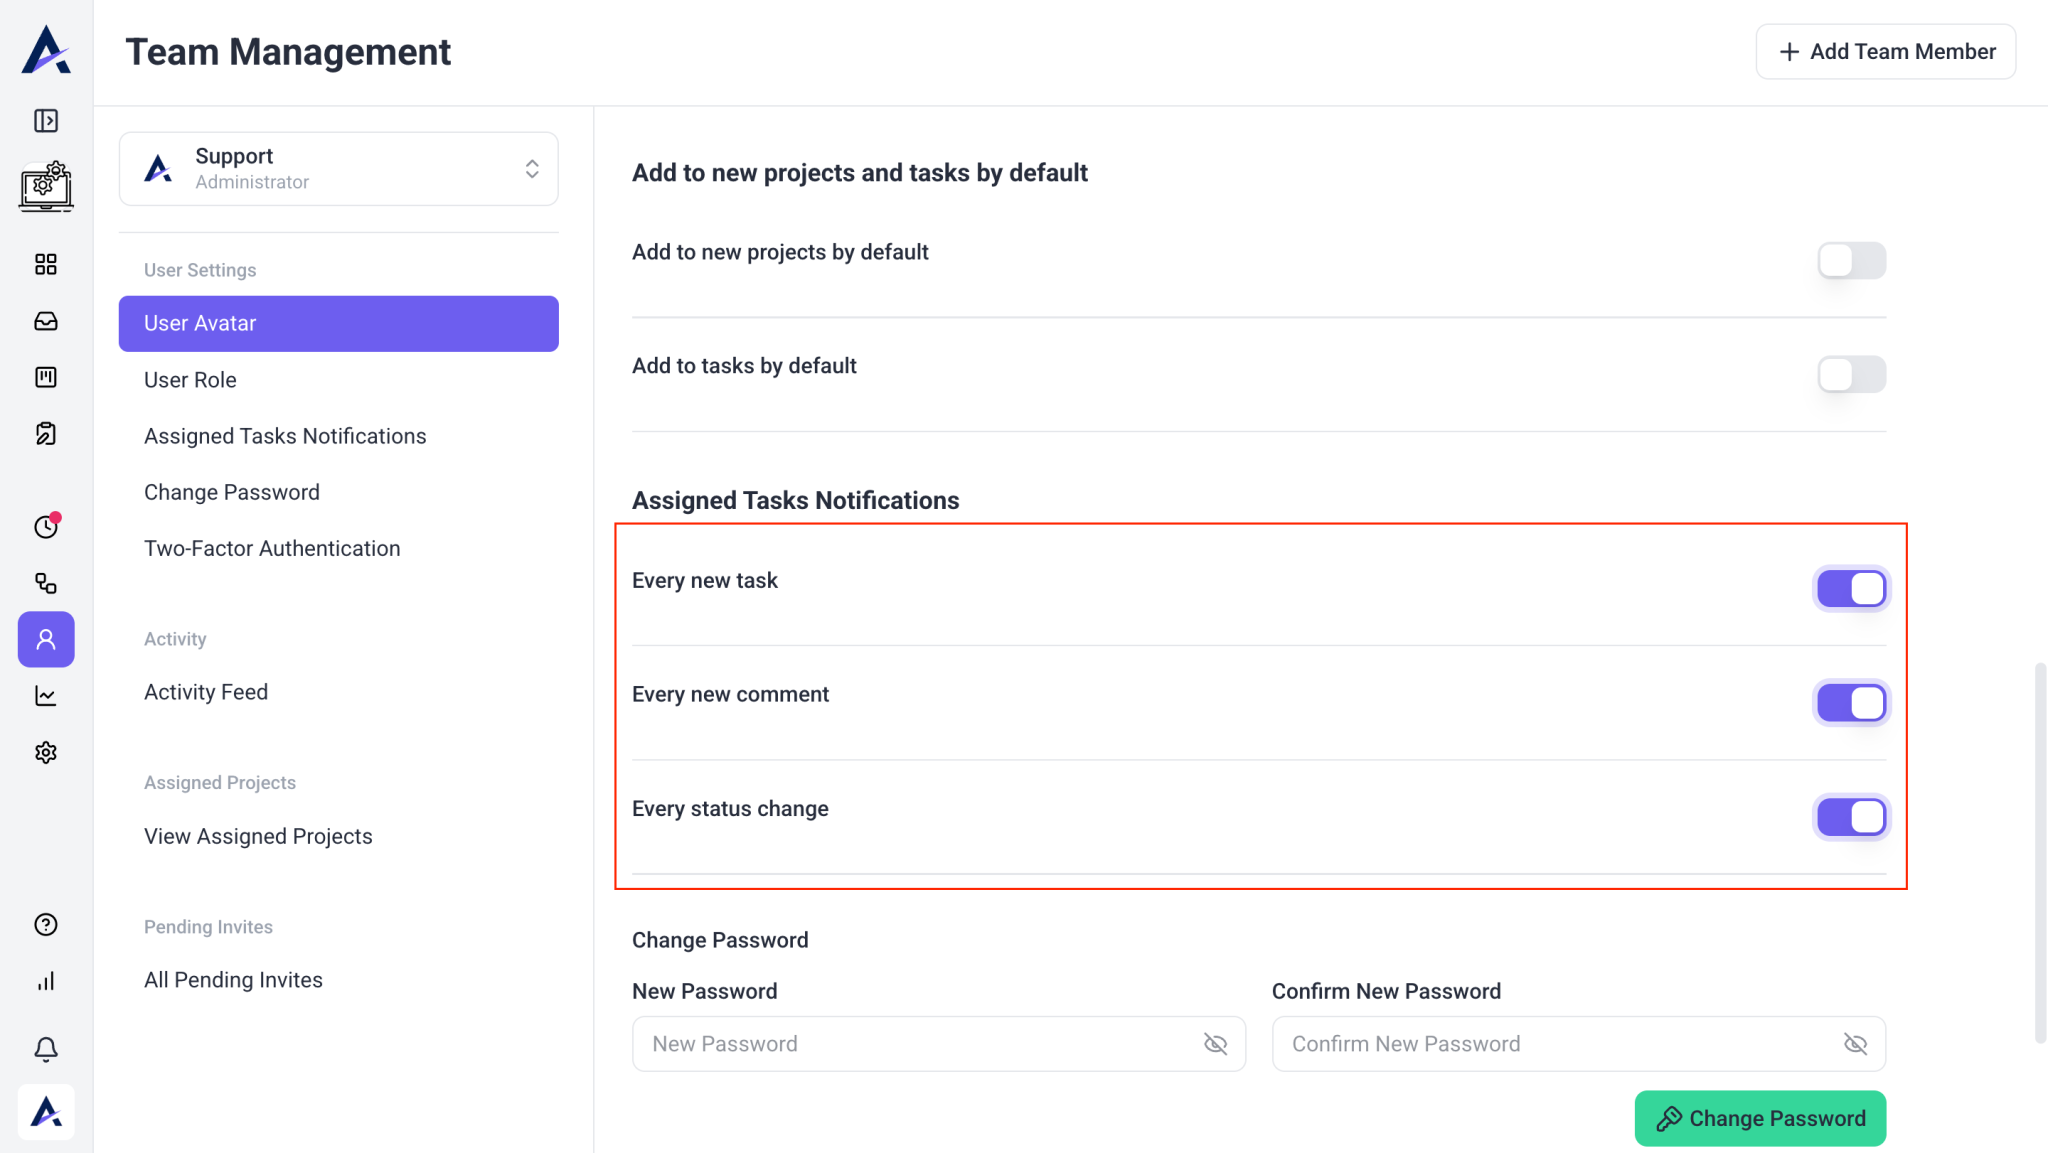This screenshot has width=2048, height=1153.
Task: Turn off Every status change toggle
Action: pyautogui.click(x=1851, y=817)
